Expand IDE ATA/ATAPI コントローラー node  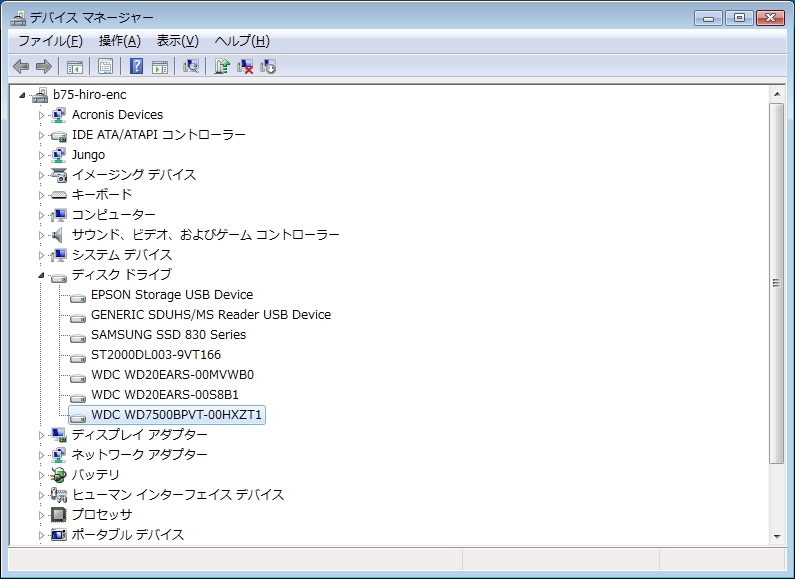pos(41,135)
